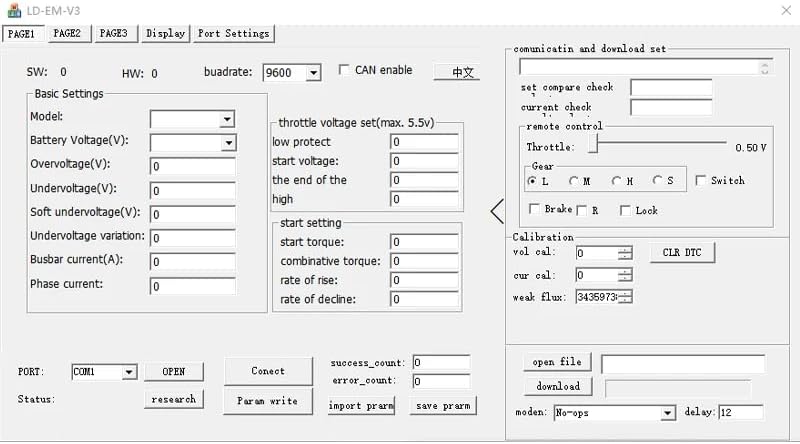Click the Undervoltage variation input field
The height and width of the screenshot is (444, 800).
[192, 238]
